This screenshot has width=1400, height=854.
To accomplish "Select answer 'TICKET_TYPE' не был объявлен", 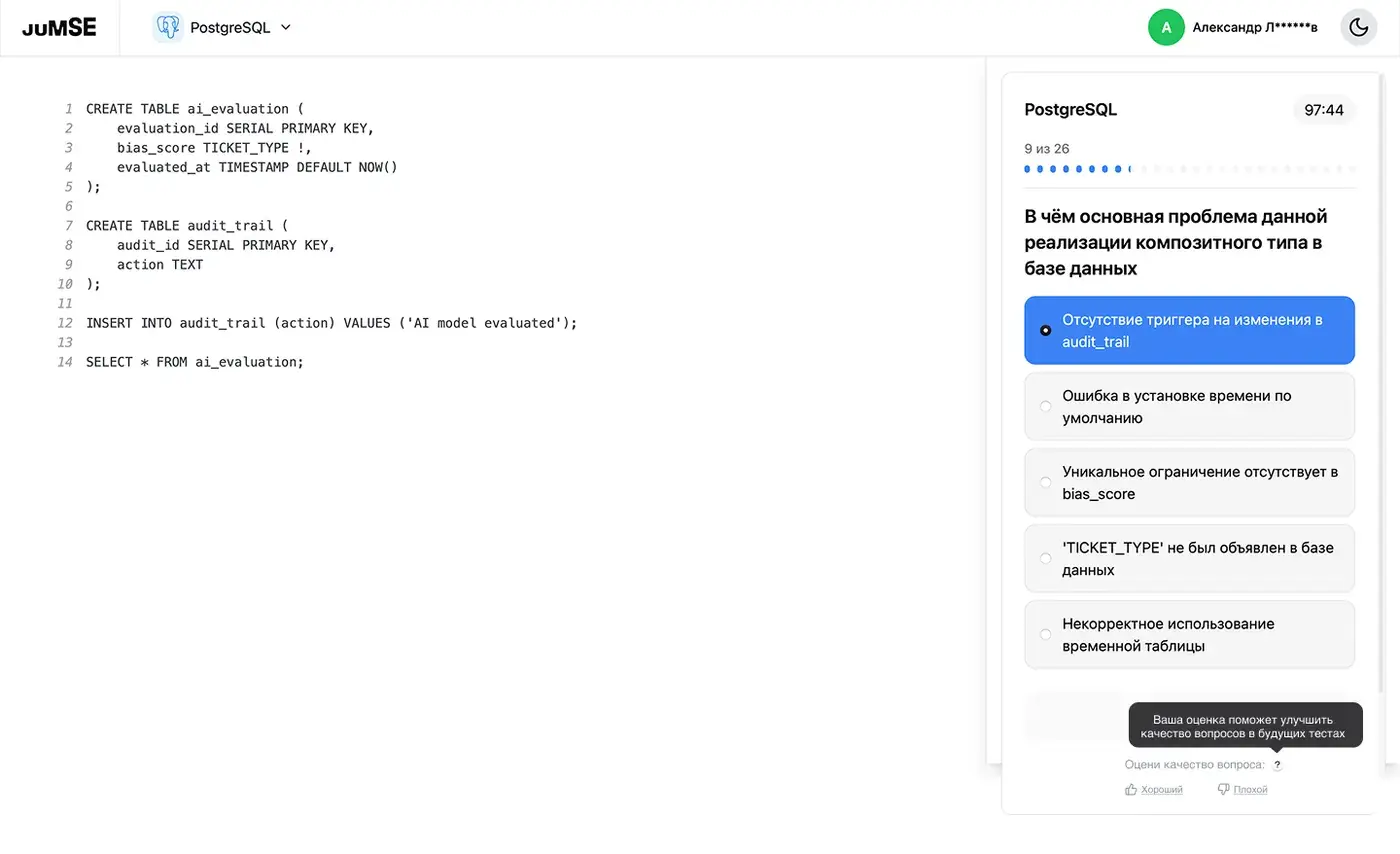I will point(1189,558).
